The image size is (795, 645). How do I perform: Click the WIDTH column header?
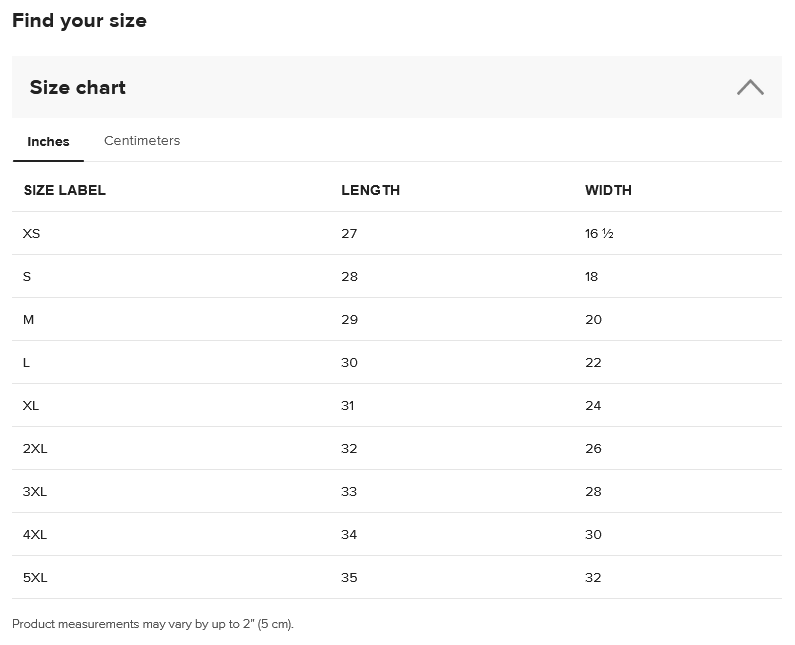pyautogui.click(x=608, y=190)
